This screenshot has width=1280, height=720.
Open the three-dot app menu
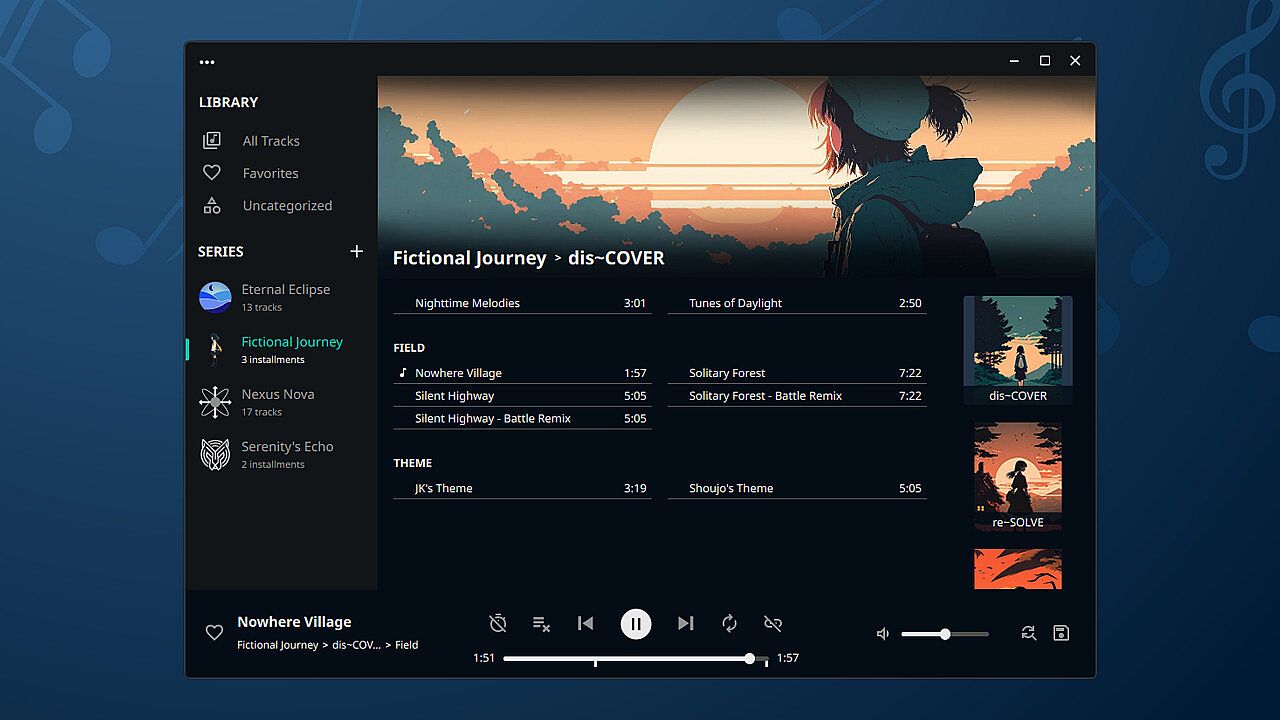click(x=207, y=61)
